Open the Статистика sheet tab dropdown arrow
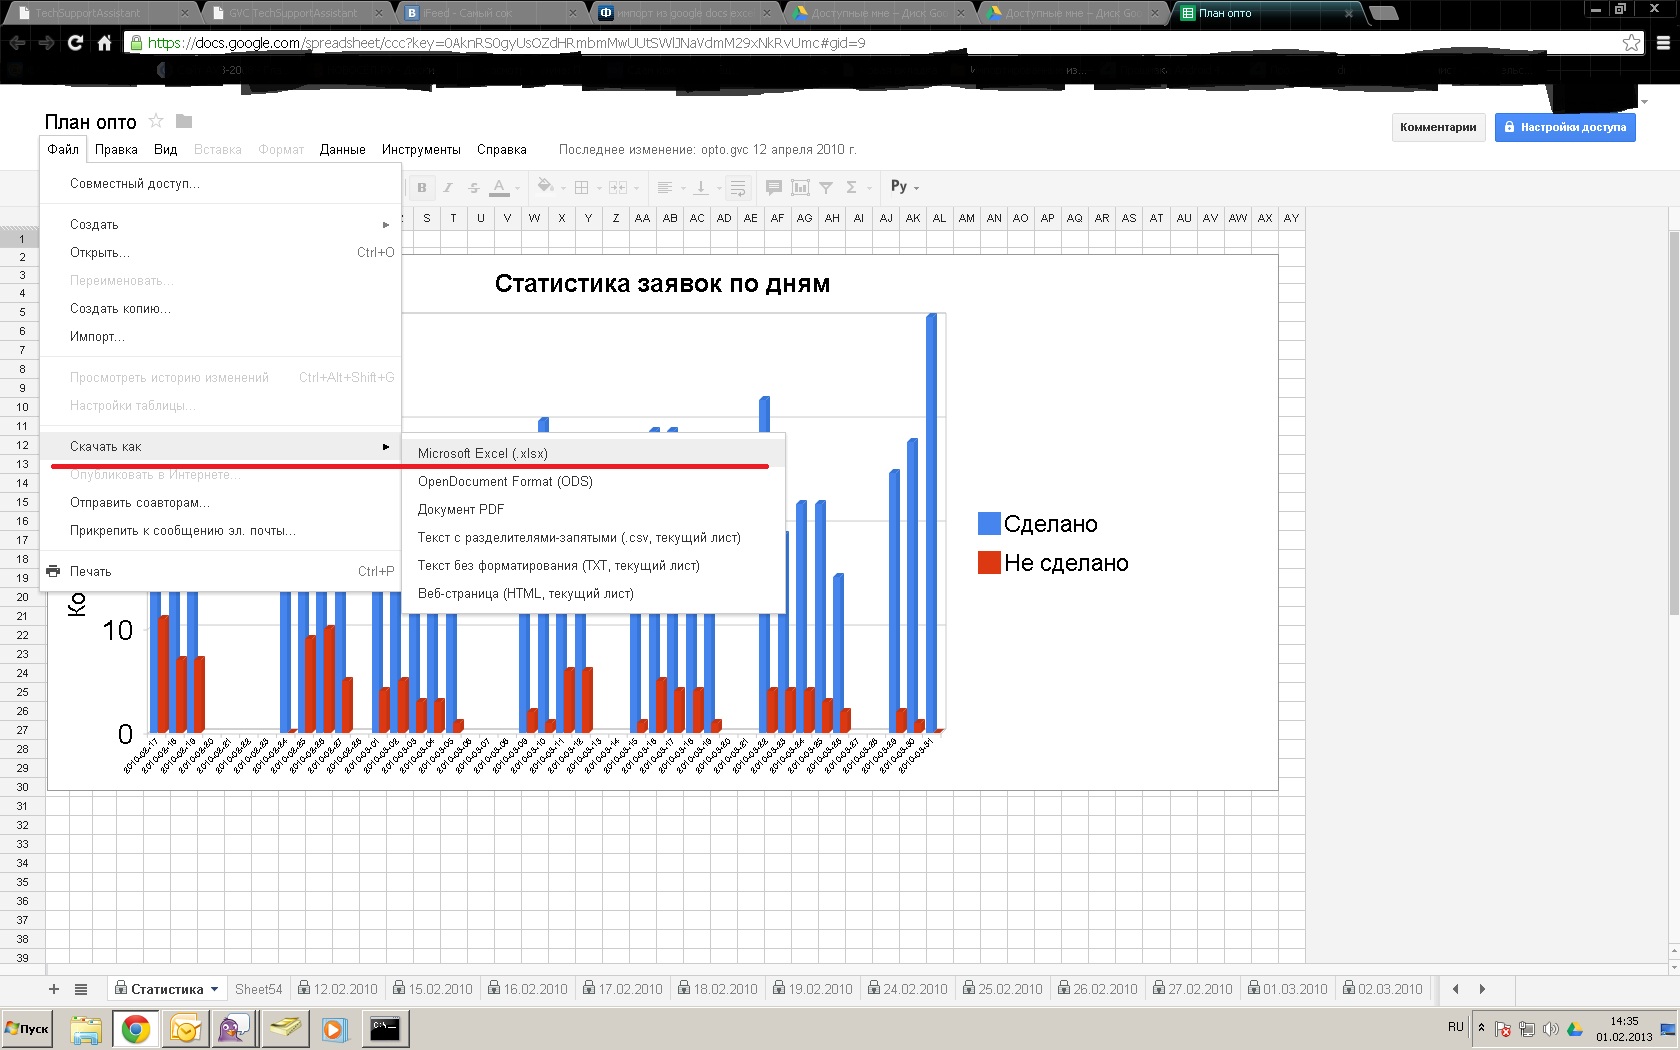Image resolution: width=1680 pixels, height=1050 pixels. (214, 989)
